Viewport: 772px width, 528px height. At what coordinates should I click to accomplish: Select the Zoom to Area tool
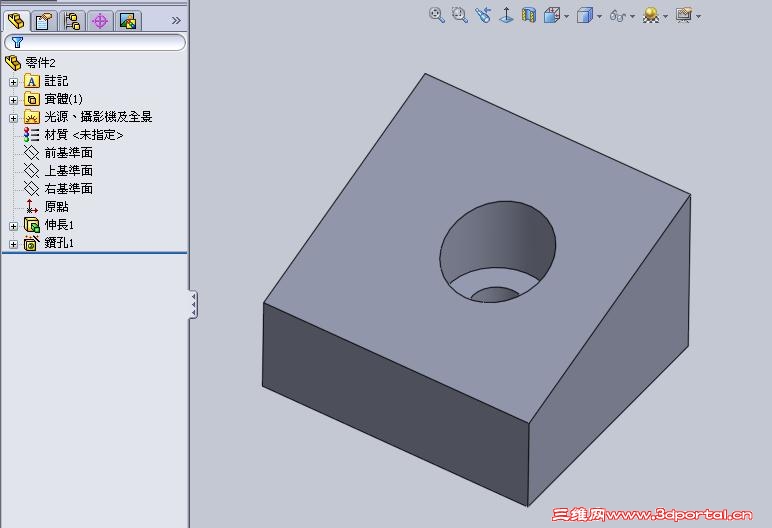click(459, 15)
